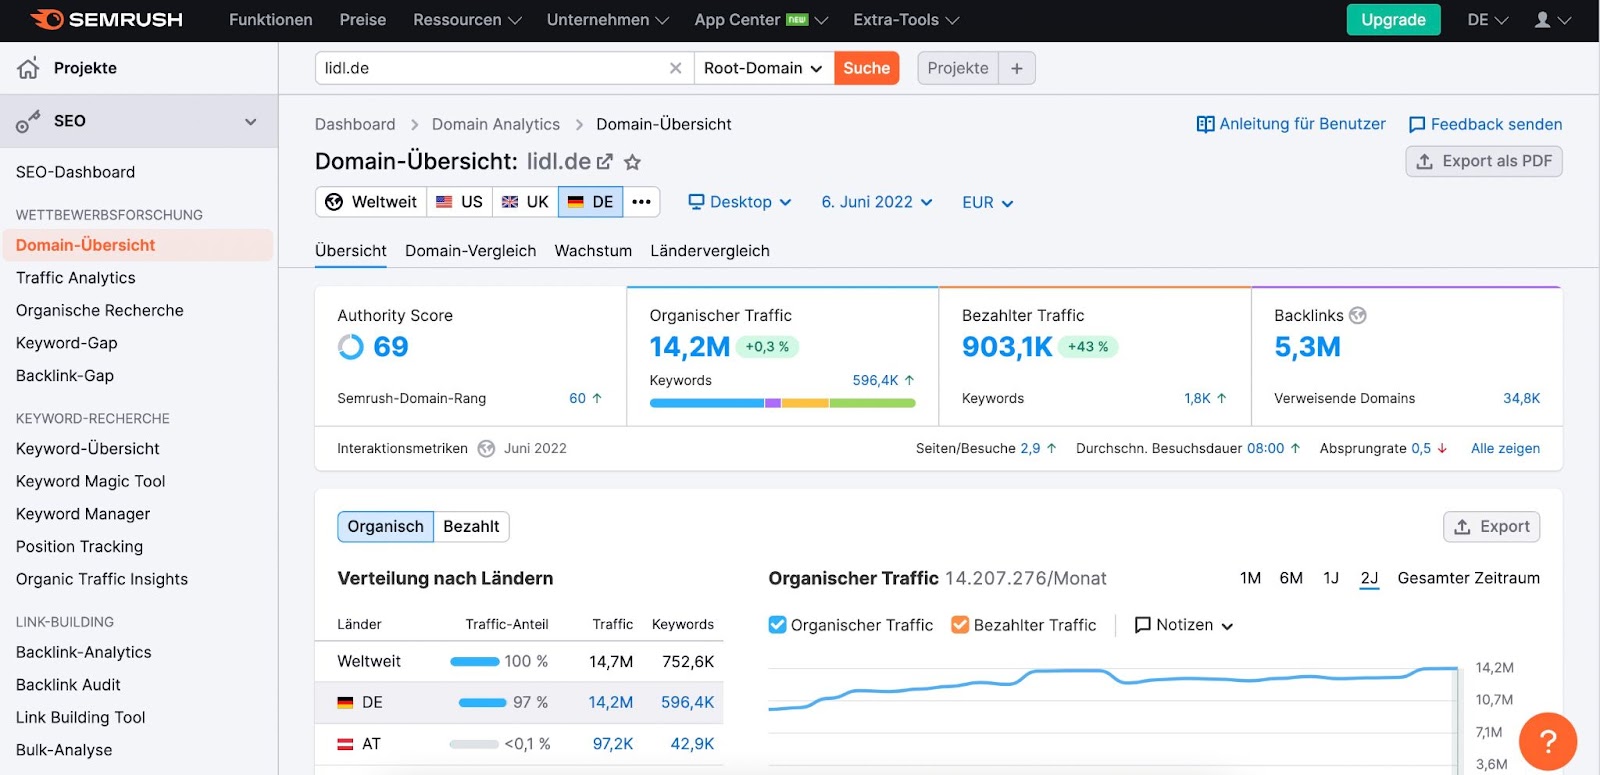Collapse the SEO sidebar section
The image size is (1600, 775).
pos(251,121)
